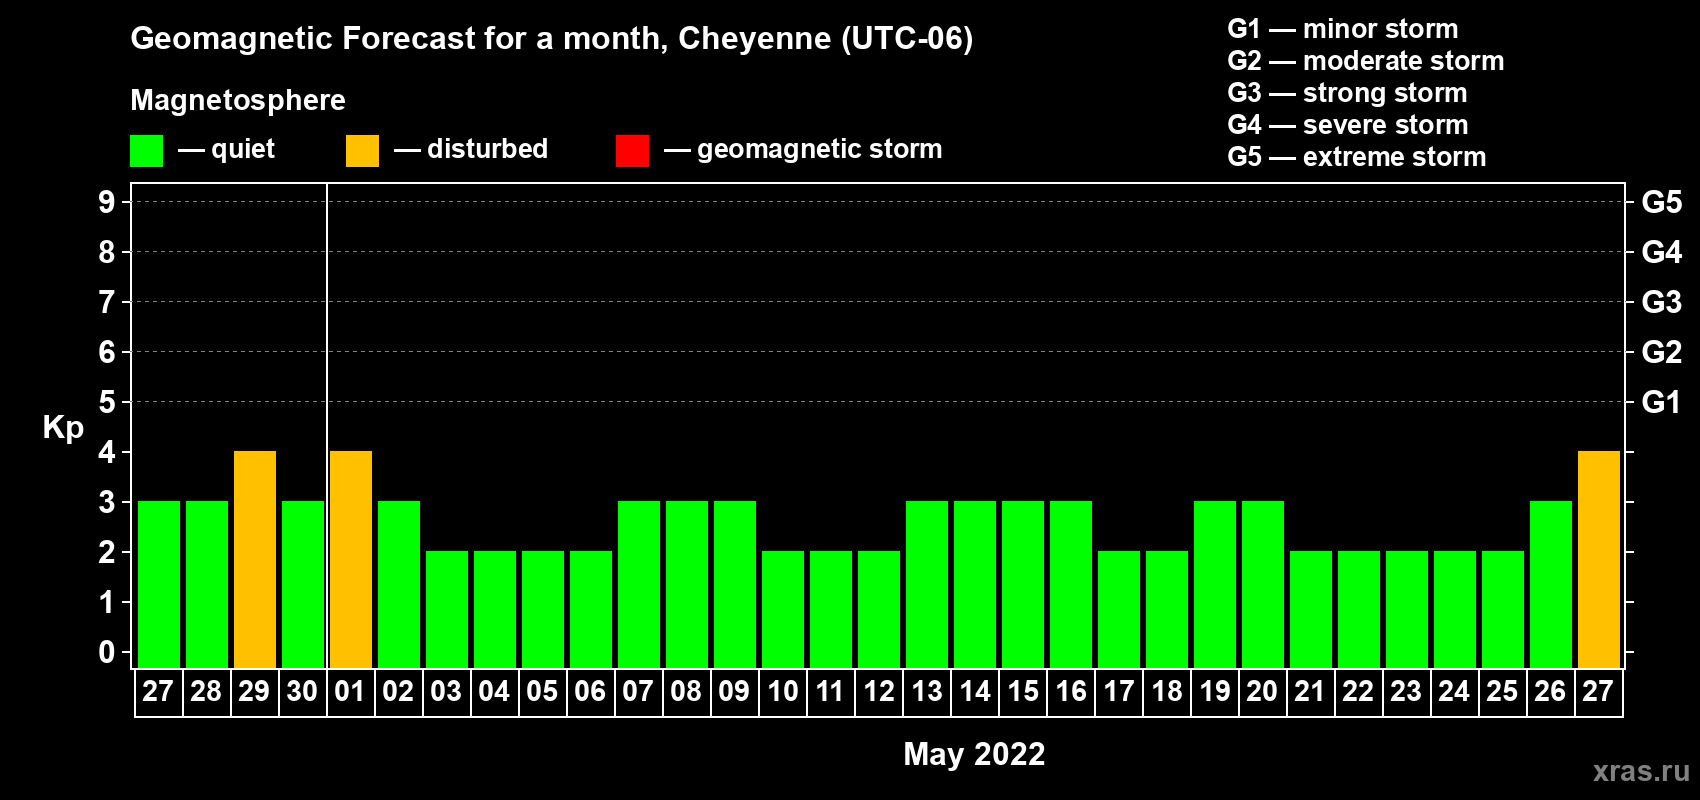Click the date label 22 on the axis
1700x800 pixels.
tap(1358, 692)
